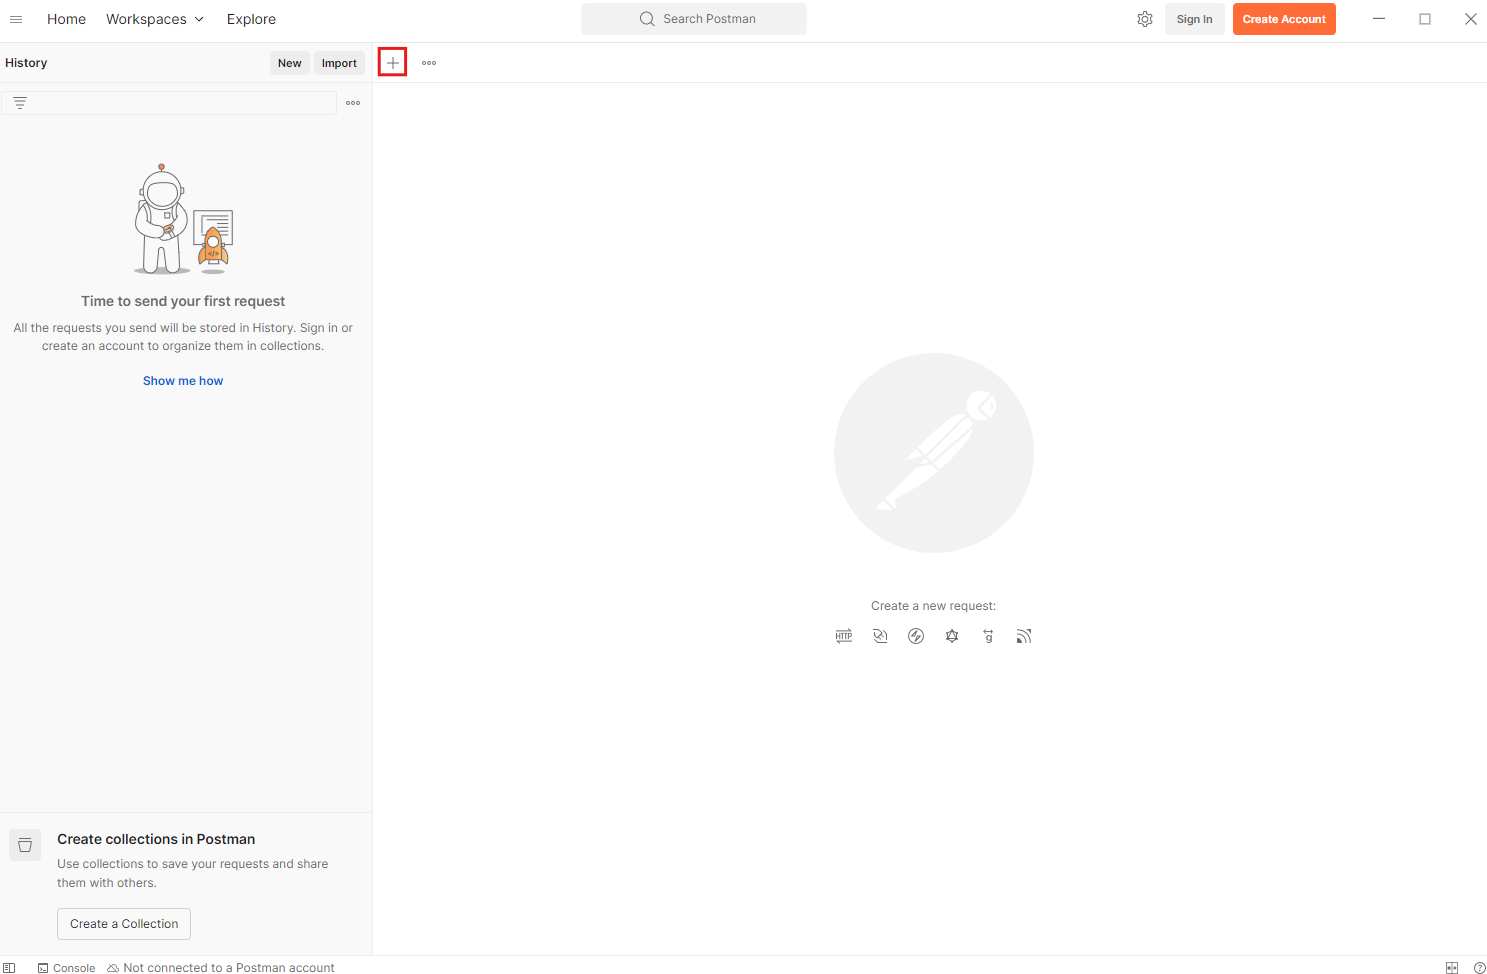Open the pane layout icon bottom right
Image resolution: width=1487 pixels, height=974 pixels.
point(1452,967)
